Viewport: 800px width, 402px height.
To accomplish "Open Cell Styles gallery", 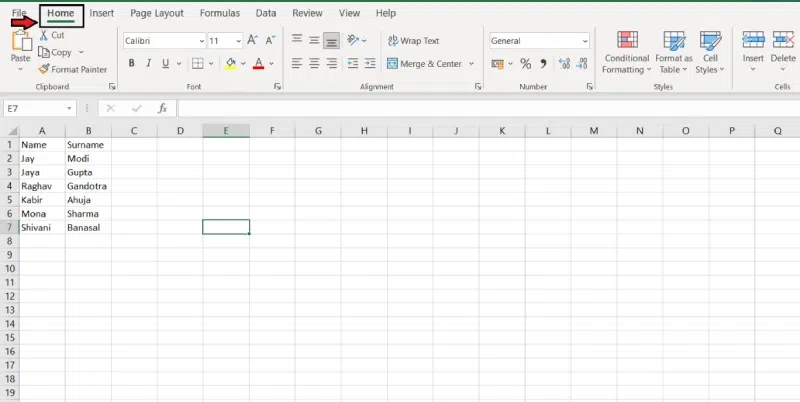I will tap(710, 52).
